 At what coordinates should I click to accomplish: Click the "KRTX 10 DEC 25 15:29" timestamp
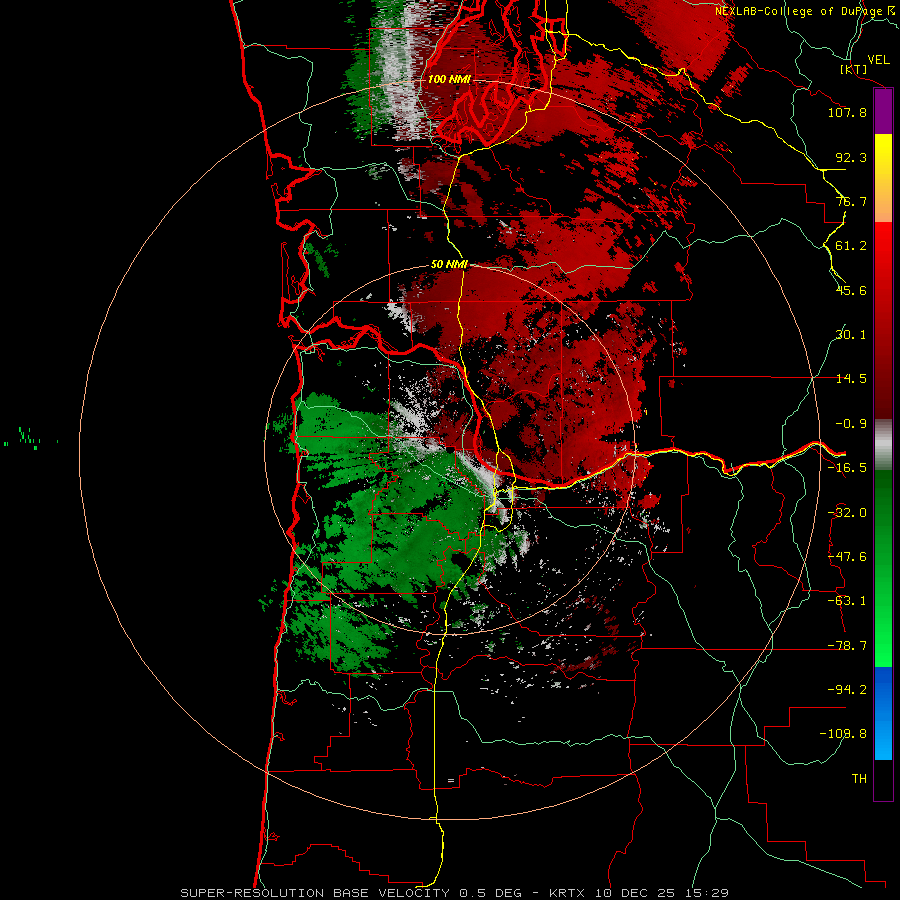(639, 893)
